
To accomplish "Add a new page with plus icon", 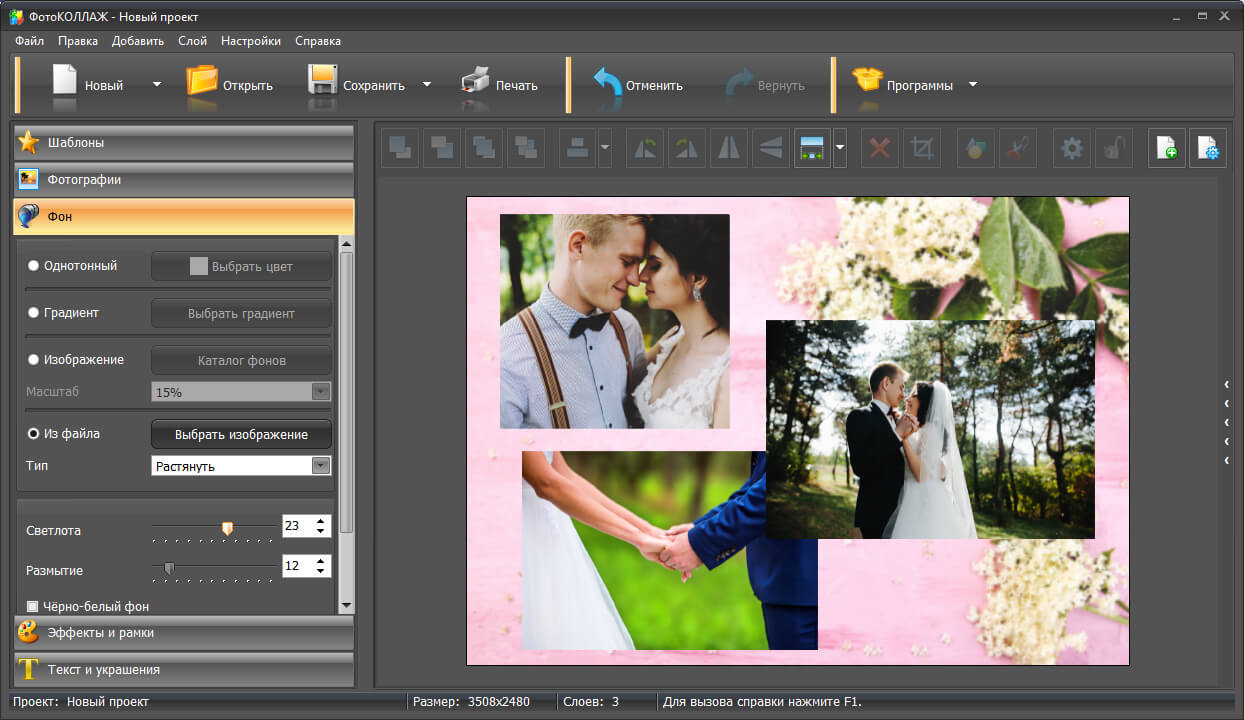I will click(x=1167, y=148).
